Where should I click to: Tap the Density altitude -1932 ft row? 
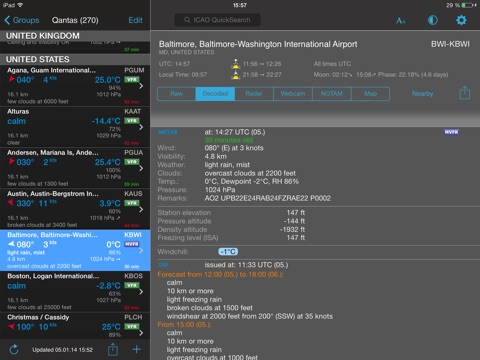231,229
